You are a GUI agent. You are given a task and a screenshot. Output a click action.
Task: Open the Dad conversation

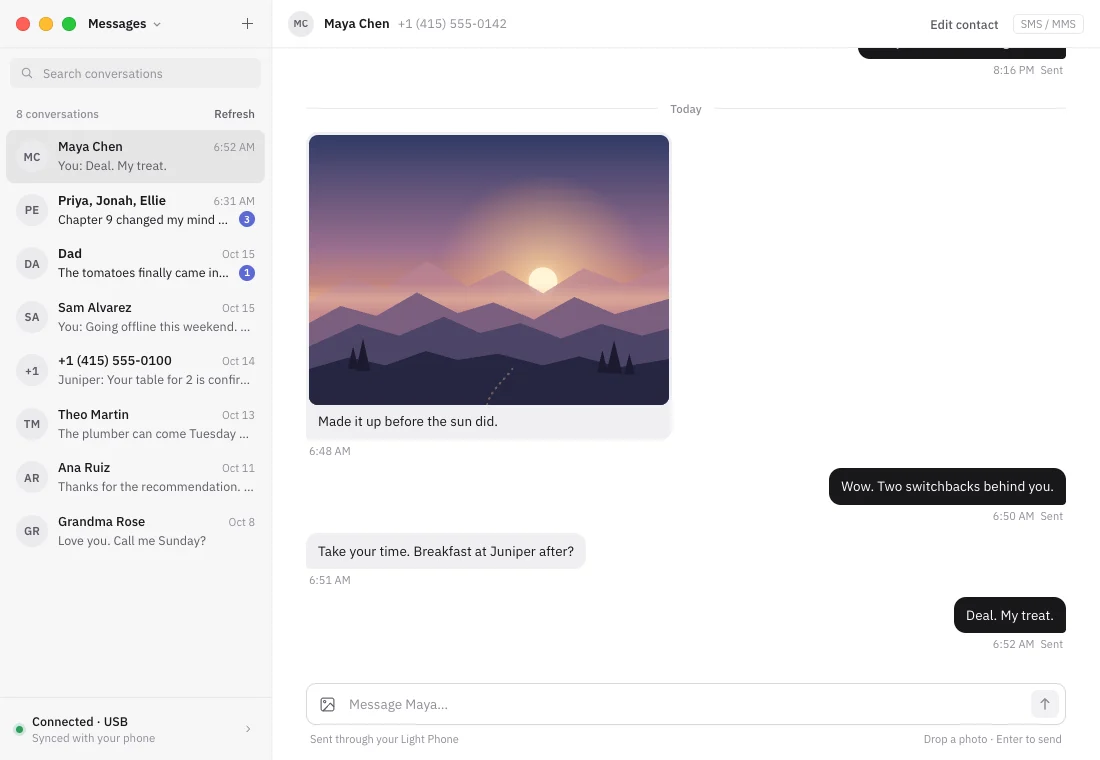(135, 264)
